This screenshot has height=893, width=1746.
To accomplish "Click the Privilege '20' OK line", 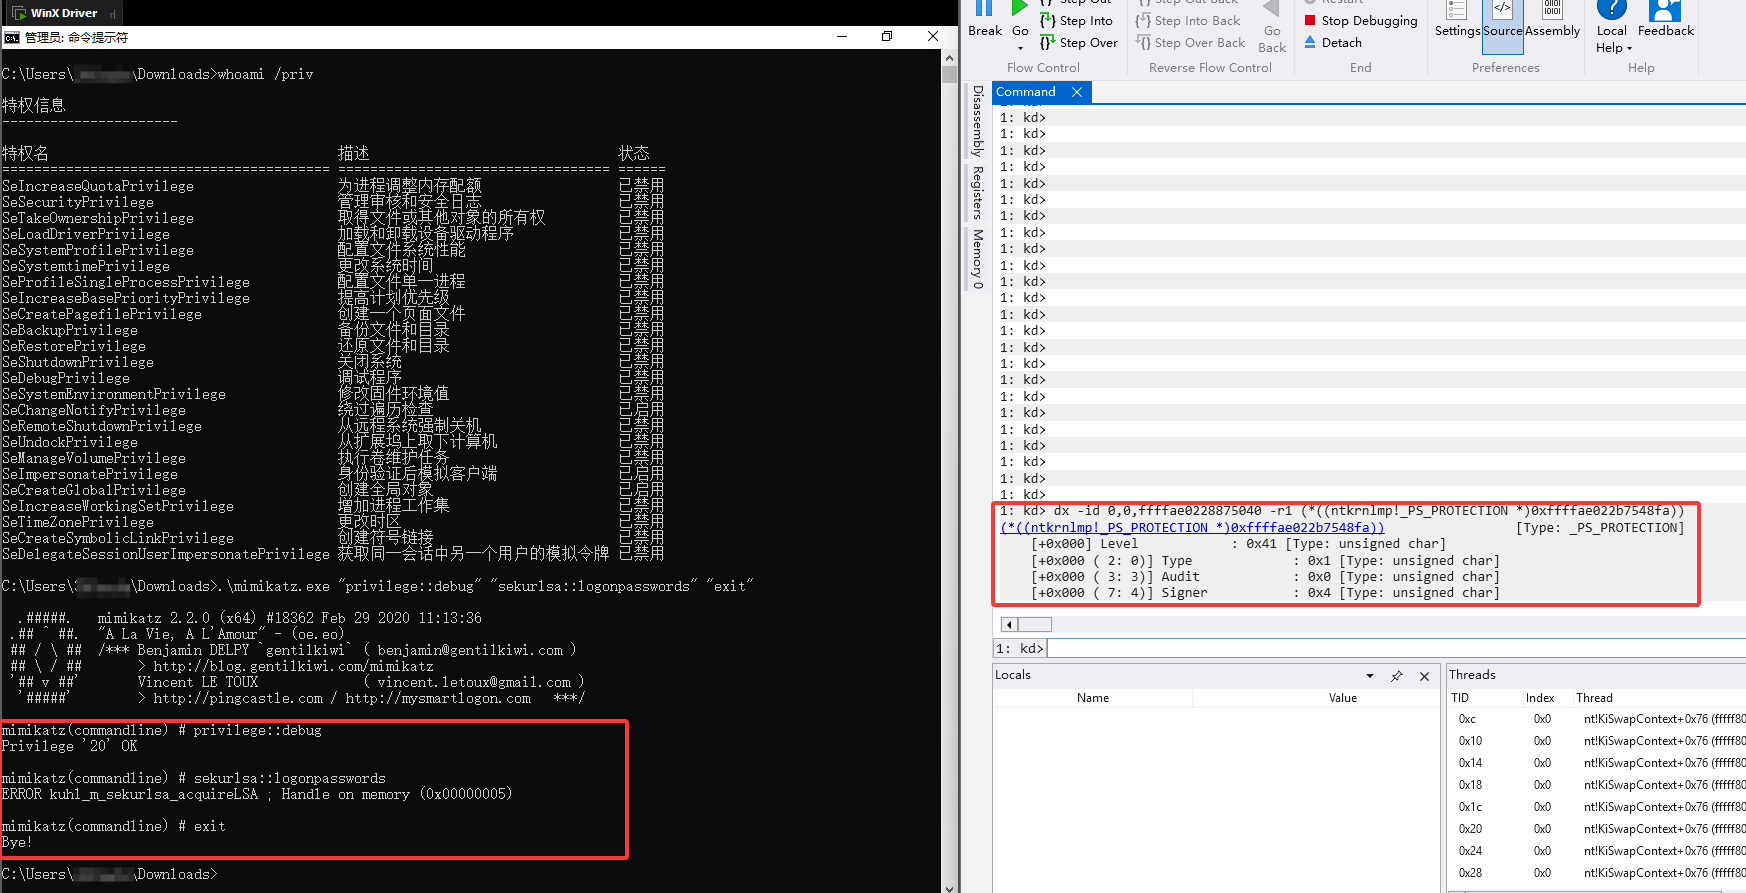I will (70, 746).
